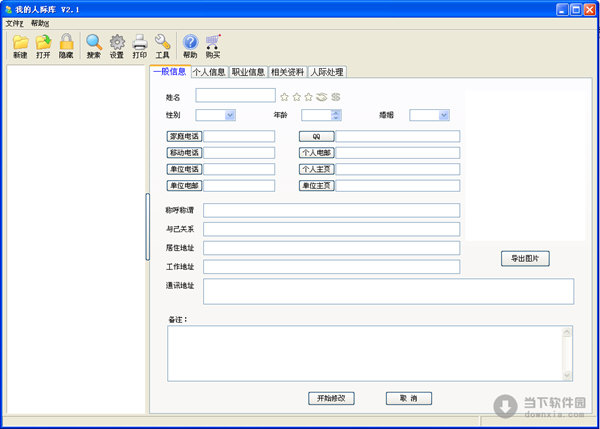Increase 年龄 with the up spinner arrow

click(x=336, y=113)
